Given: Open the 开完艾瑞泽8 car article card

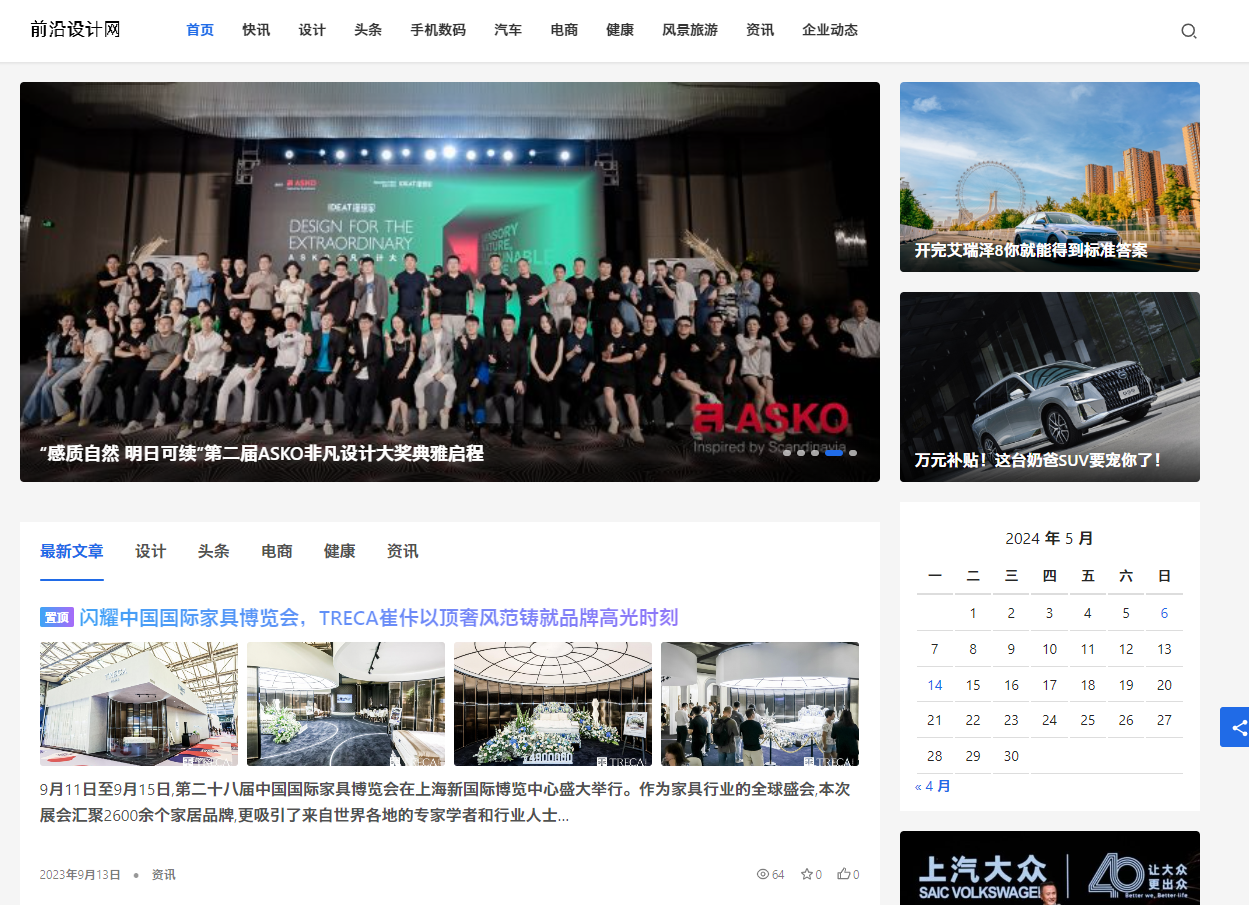Looking at the screenshot, I should [x=1050, y=177].
